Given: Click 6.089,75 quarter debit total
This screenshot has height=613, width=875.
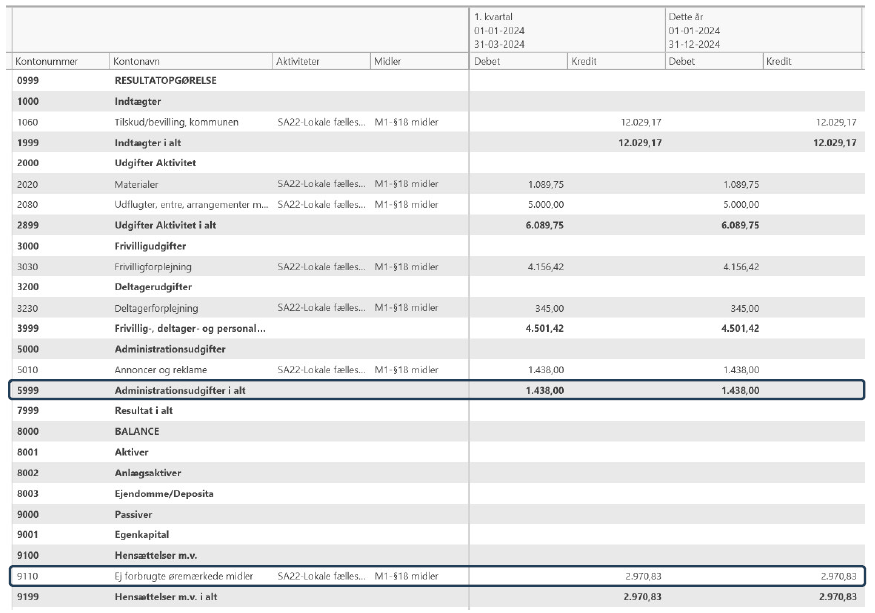Looking at the screenshot, I should (x=544, y=226).
